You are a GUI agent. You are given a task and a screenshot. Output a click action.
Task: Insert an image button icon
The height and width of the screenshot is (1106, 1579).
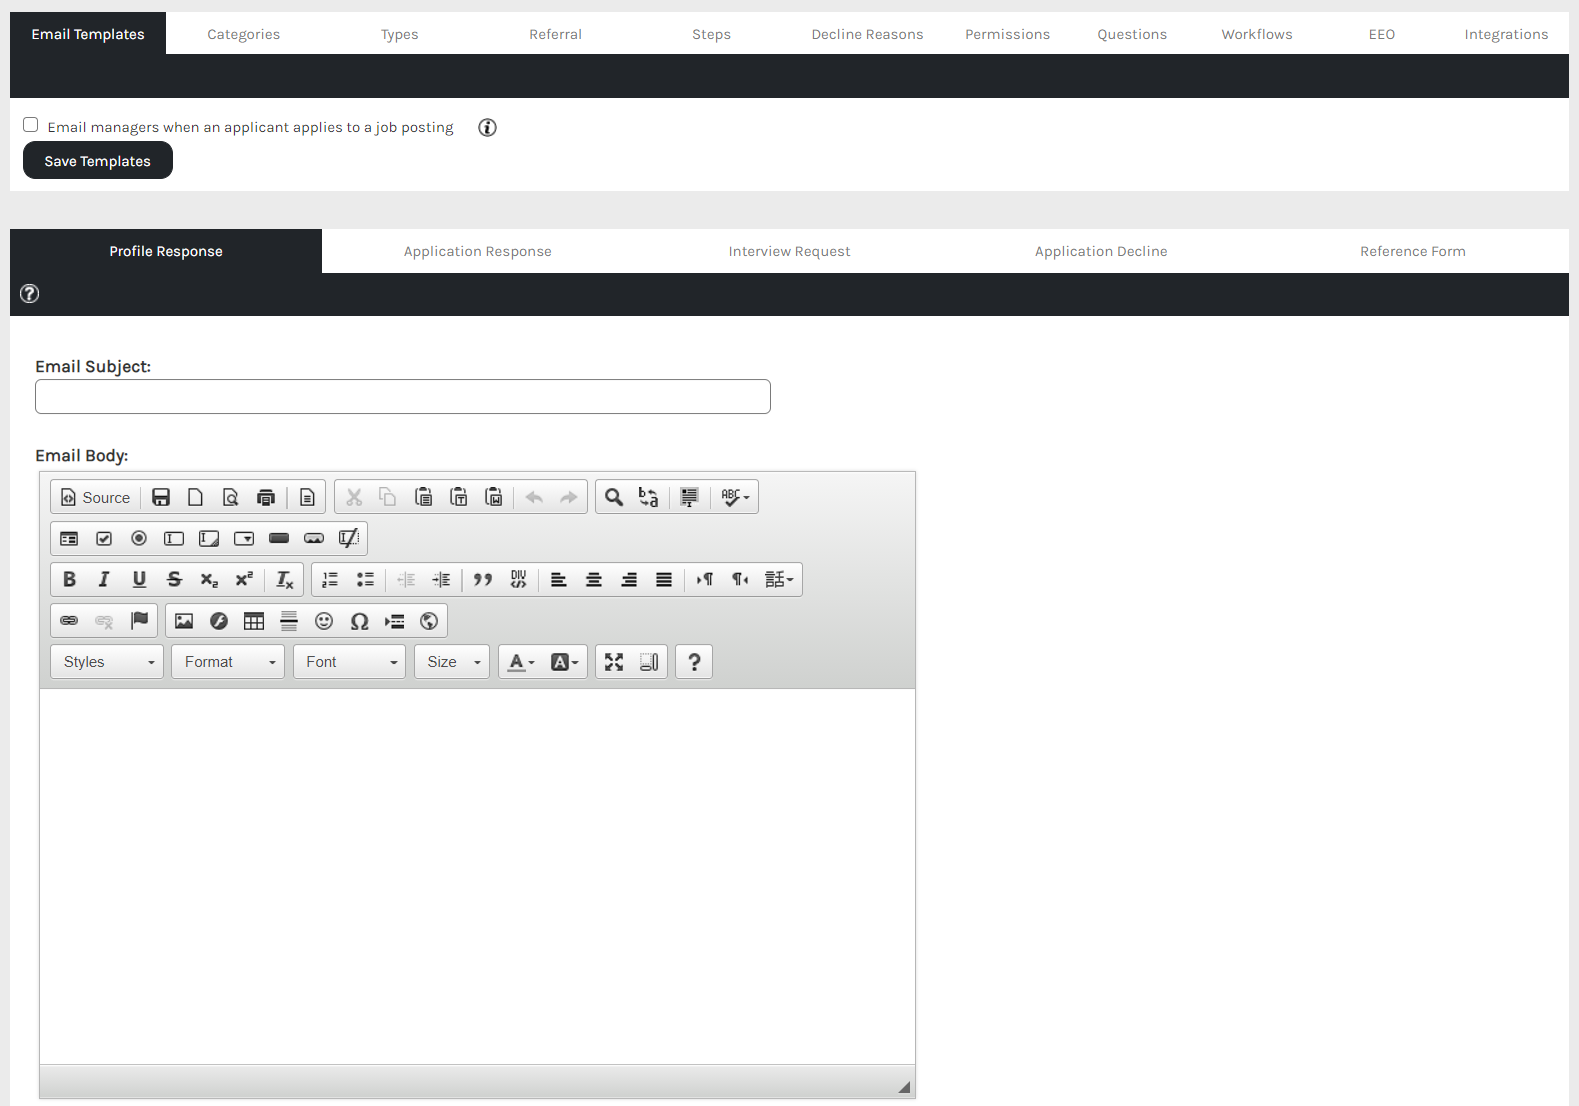[x=314, y=538]
